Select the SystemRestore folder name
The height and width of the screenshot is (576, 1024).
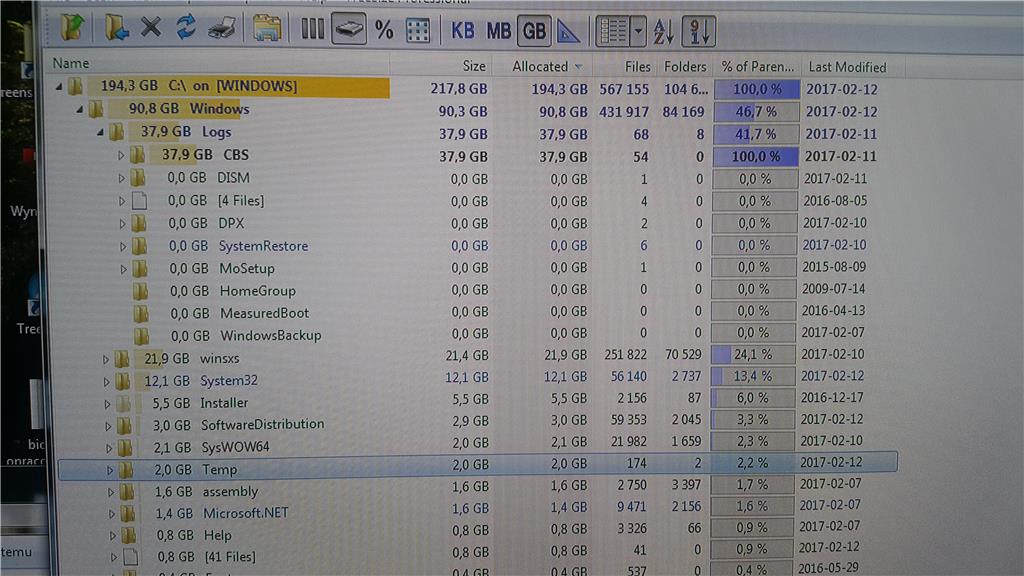pos(263,246)
